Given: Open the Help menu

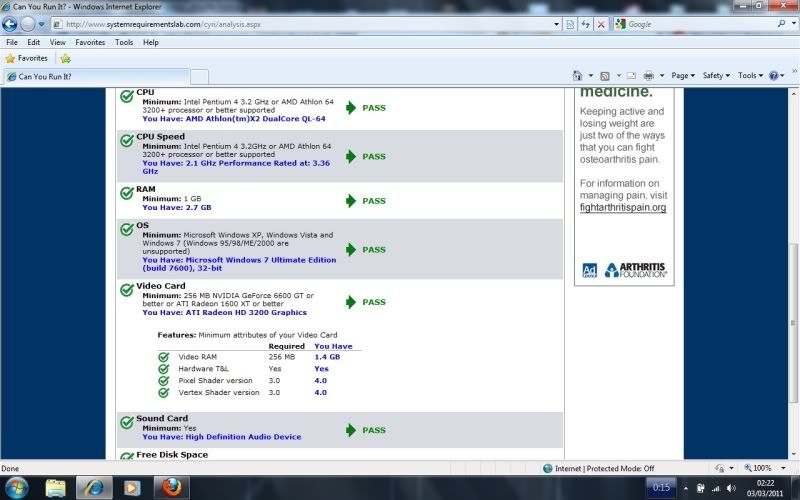Looking at the screenshot, I should click(151, 42).
